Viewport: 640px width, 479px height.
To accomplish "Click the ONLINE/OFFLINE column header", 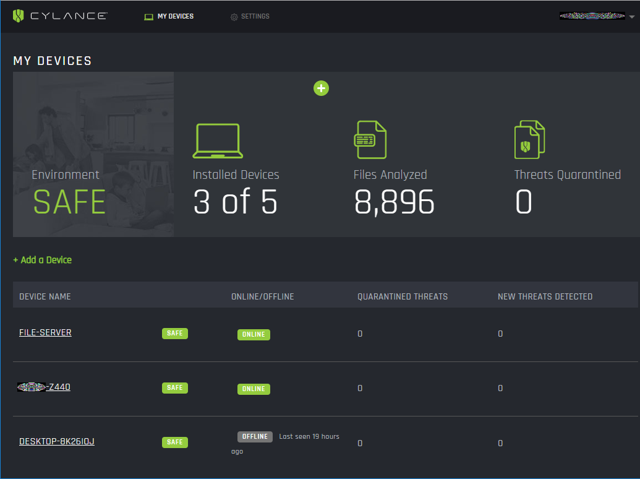I will click(262, 297).
